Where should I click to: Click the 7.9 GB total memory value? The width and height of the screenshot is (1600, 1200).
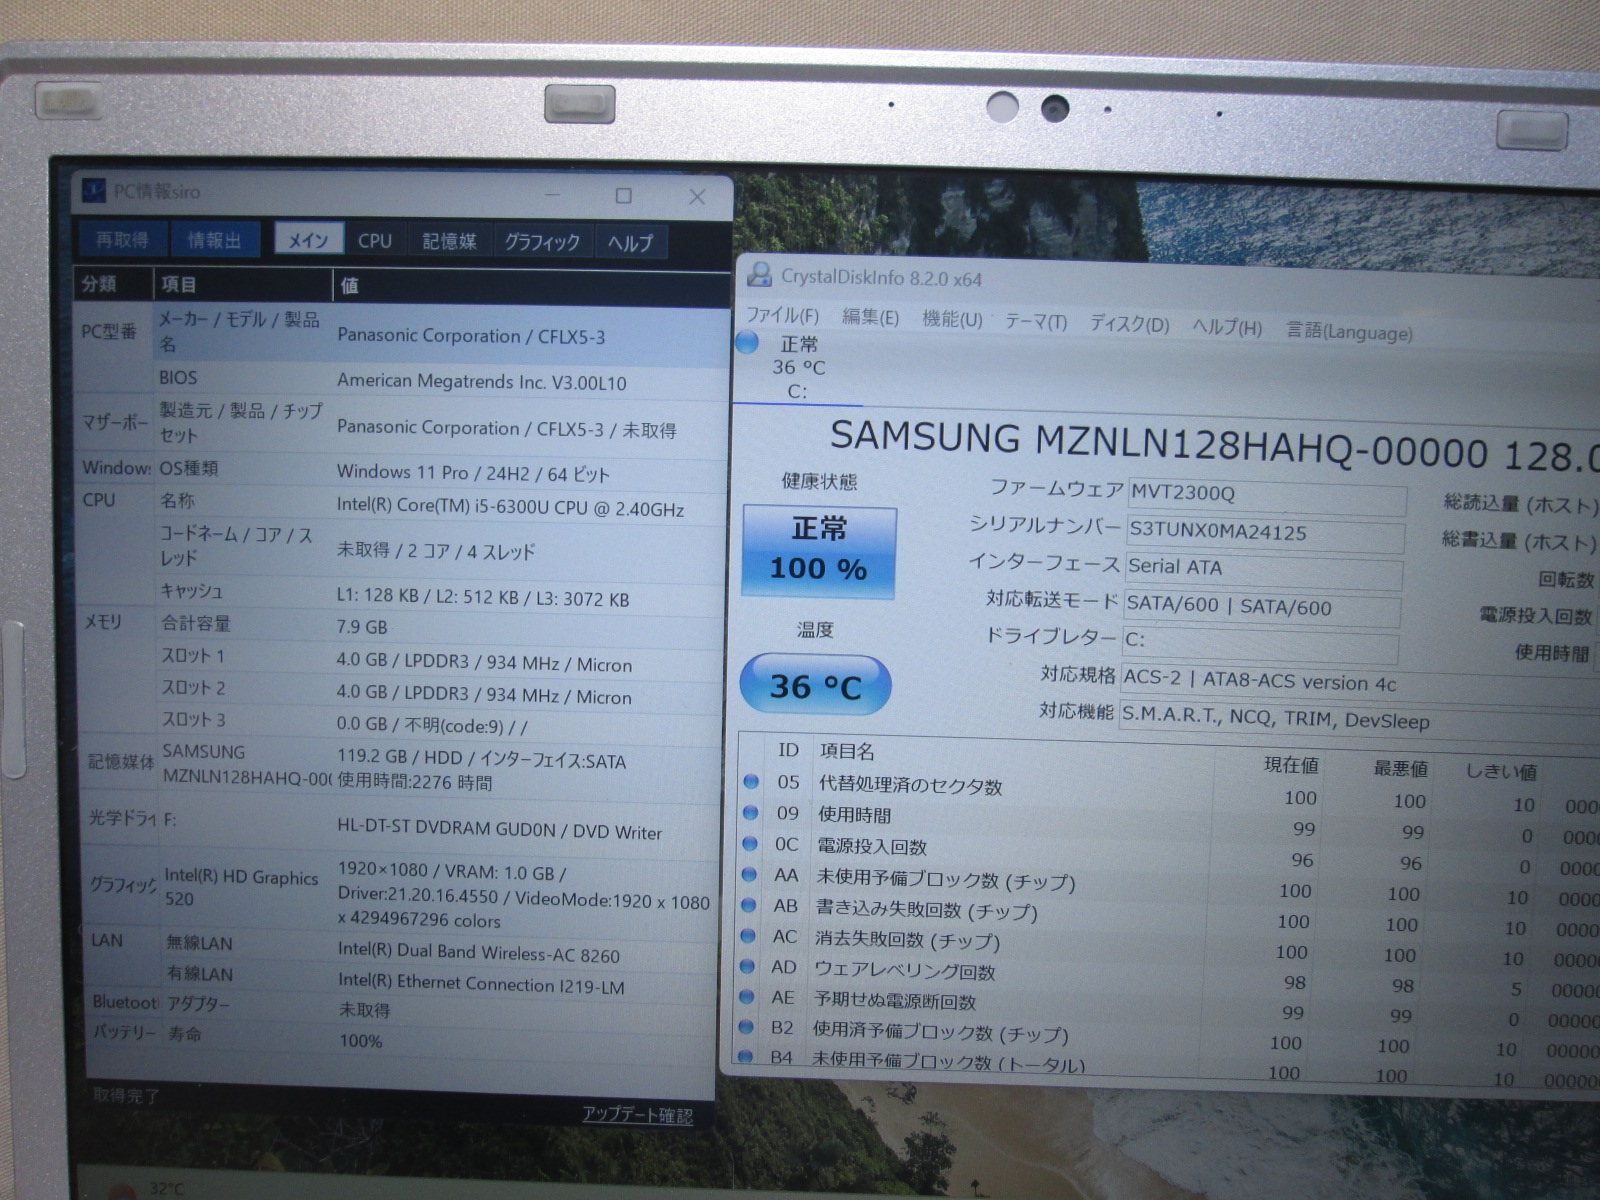click(362, 627)
